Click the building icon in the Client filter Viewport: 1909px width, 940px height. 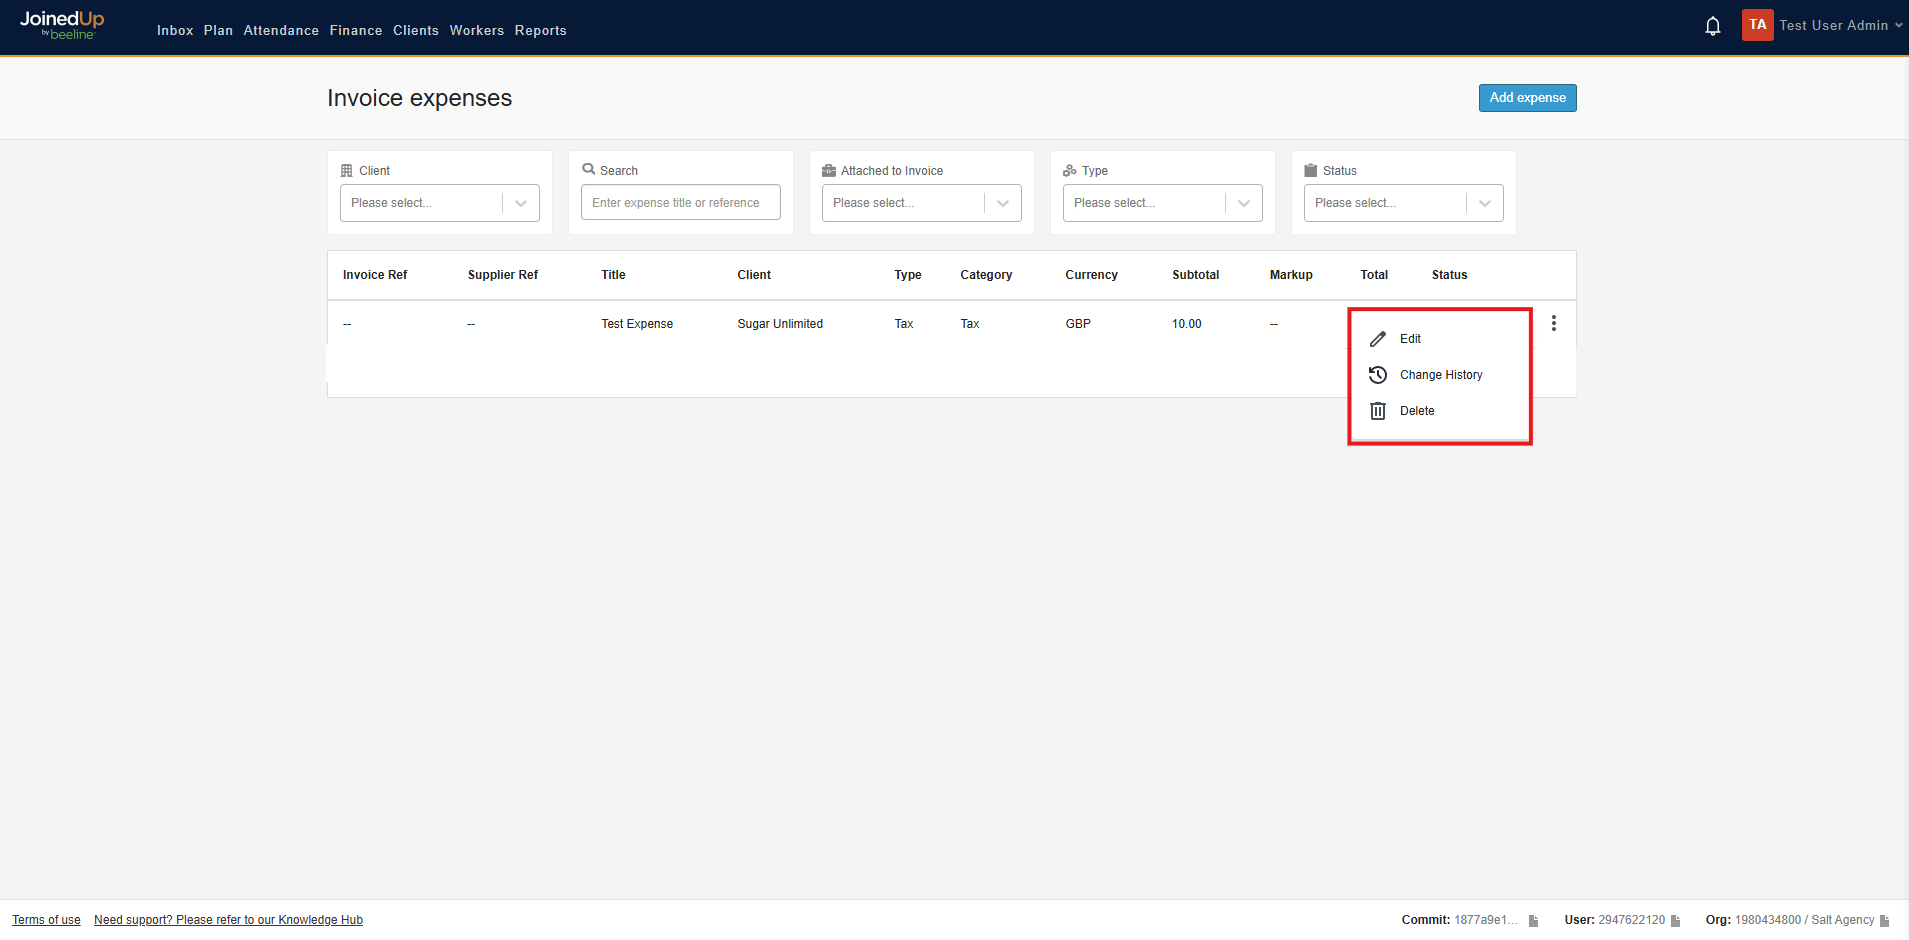[x=347, y=170]
